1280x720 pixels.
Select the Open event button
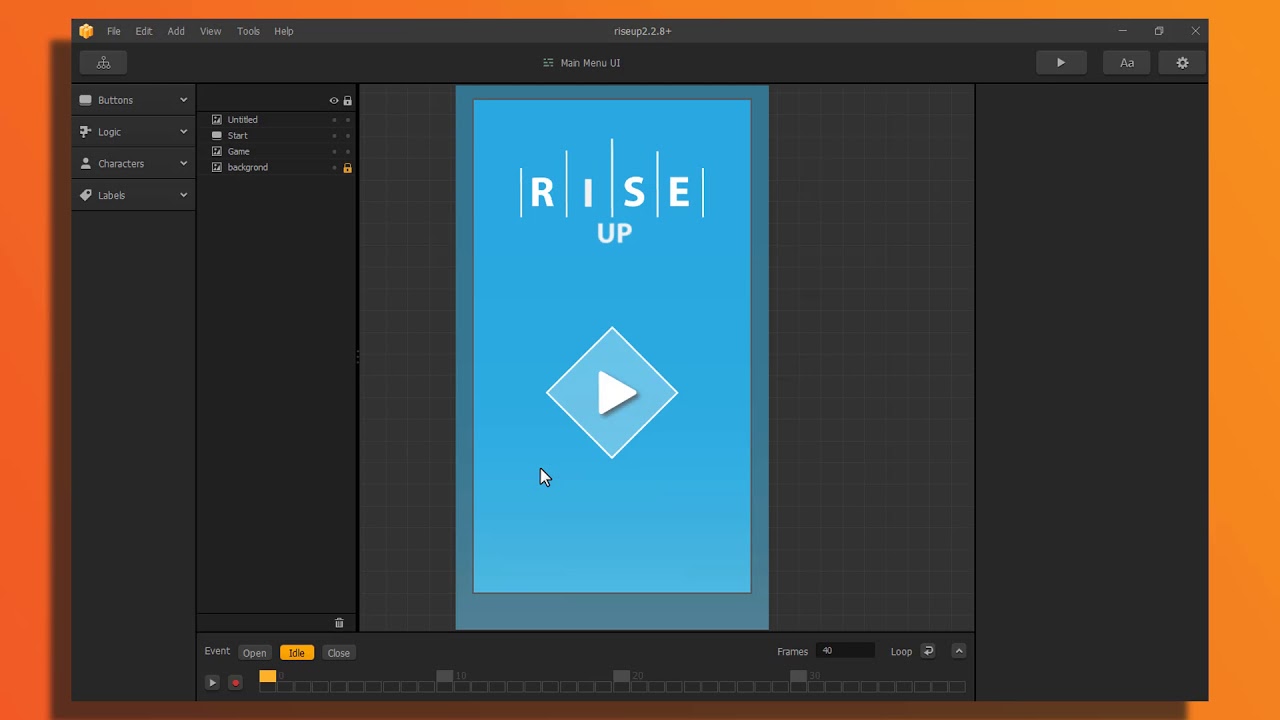[x=254, y=653]
